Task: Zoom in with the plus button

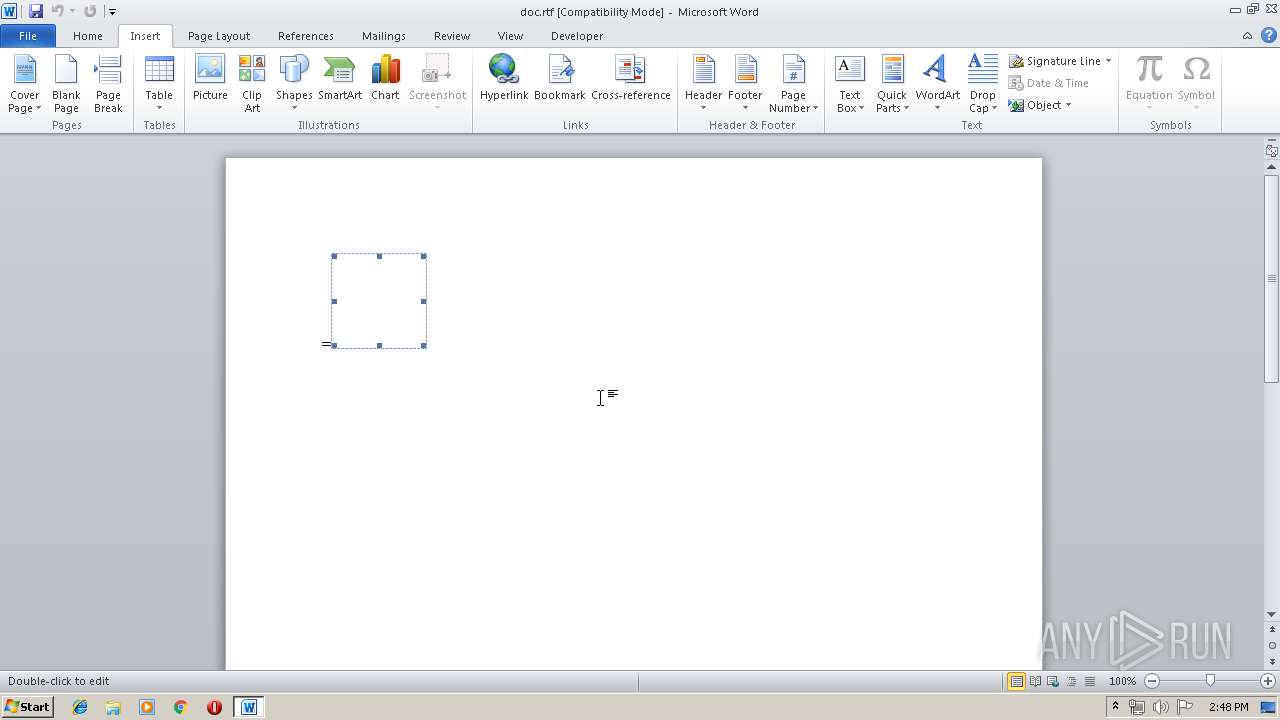Action: click(1267, 681)
